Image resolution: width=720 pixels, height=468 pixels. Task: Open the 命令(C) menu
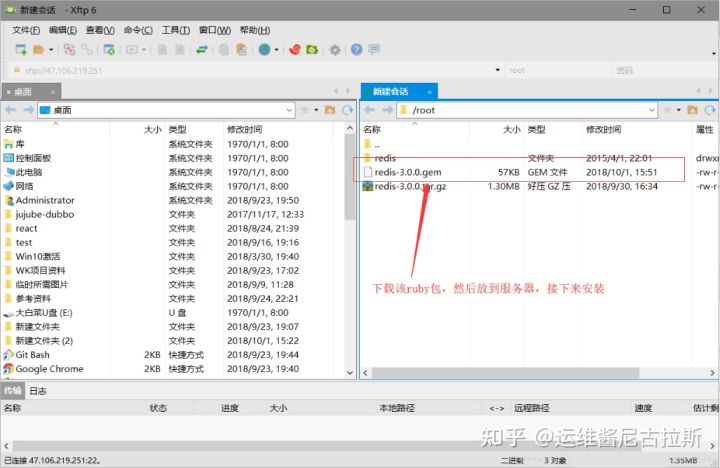coord(138,30)
